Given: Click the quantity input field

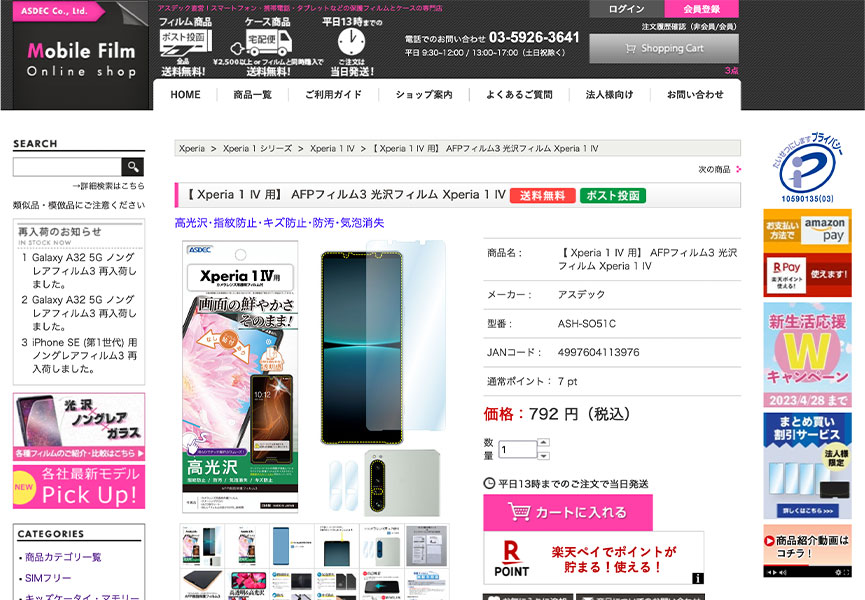Looking at the screenshot, I should click(x=517, y=449).
